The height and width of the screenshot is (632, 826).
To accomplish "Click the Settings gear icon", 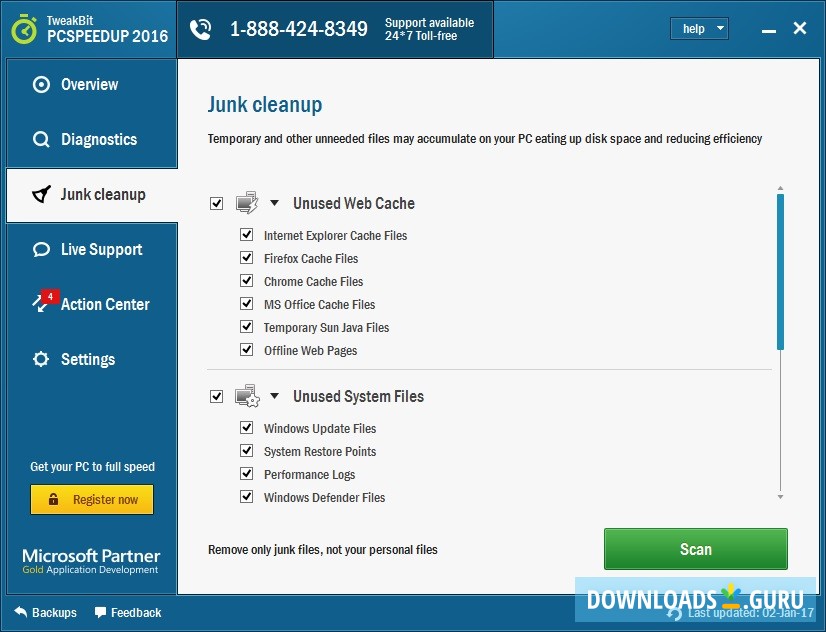I will [41, 359].
